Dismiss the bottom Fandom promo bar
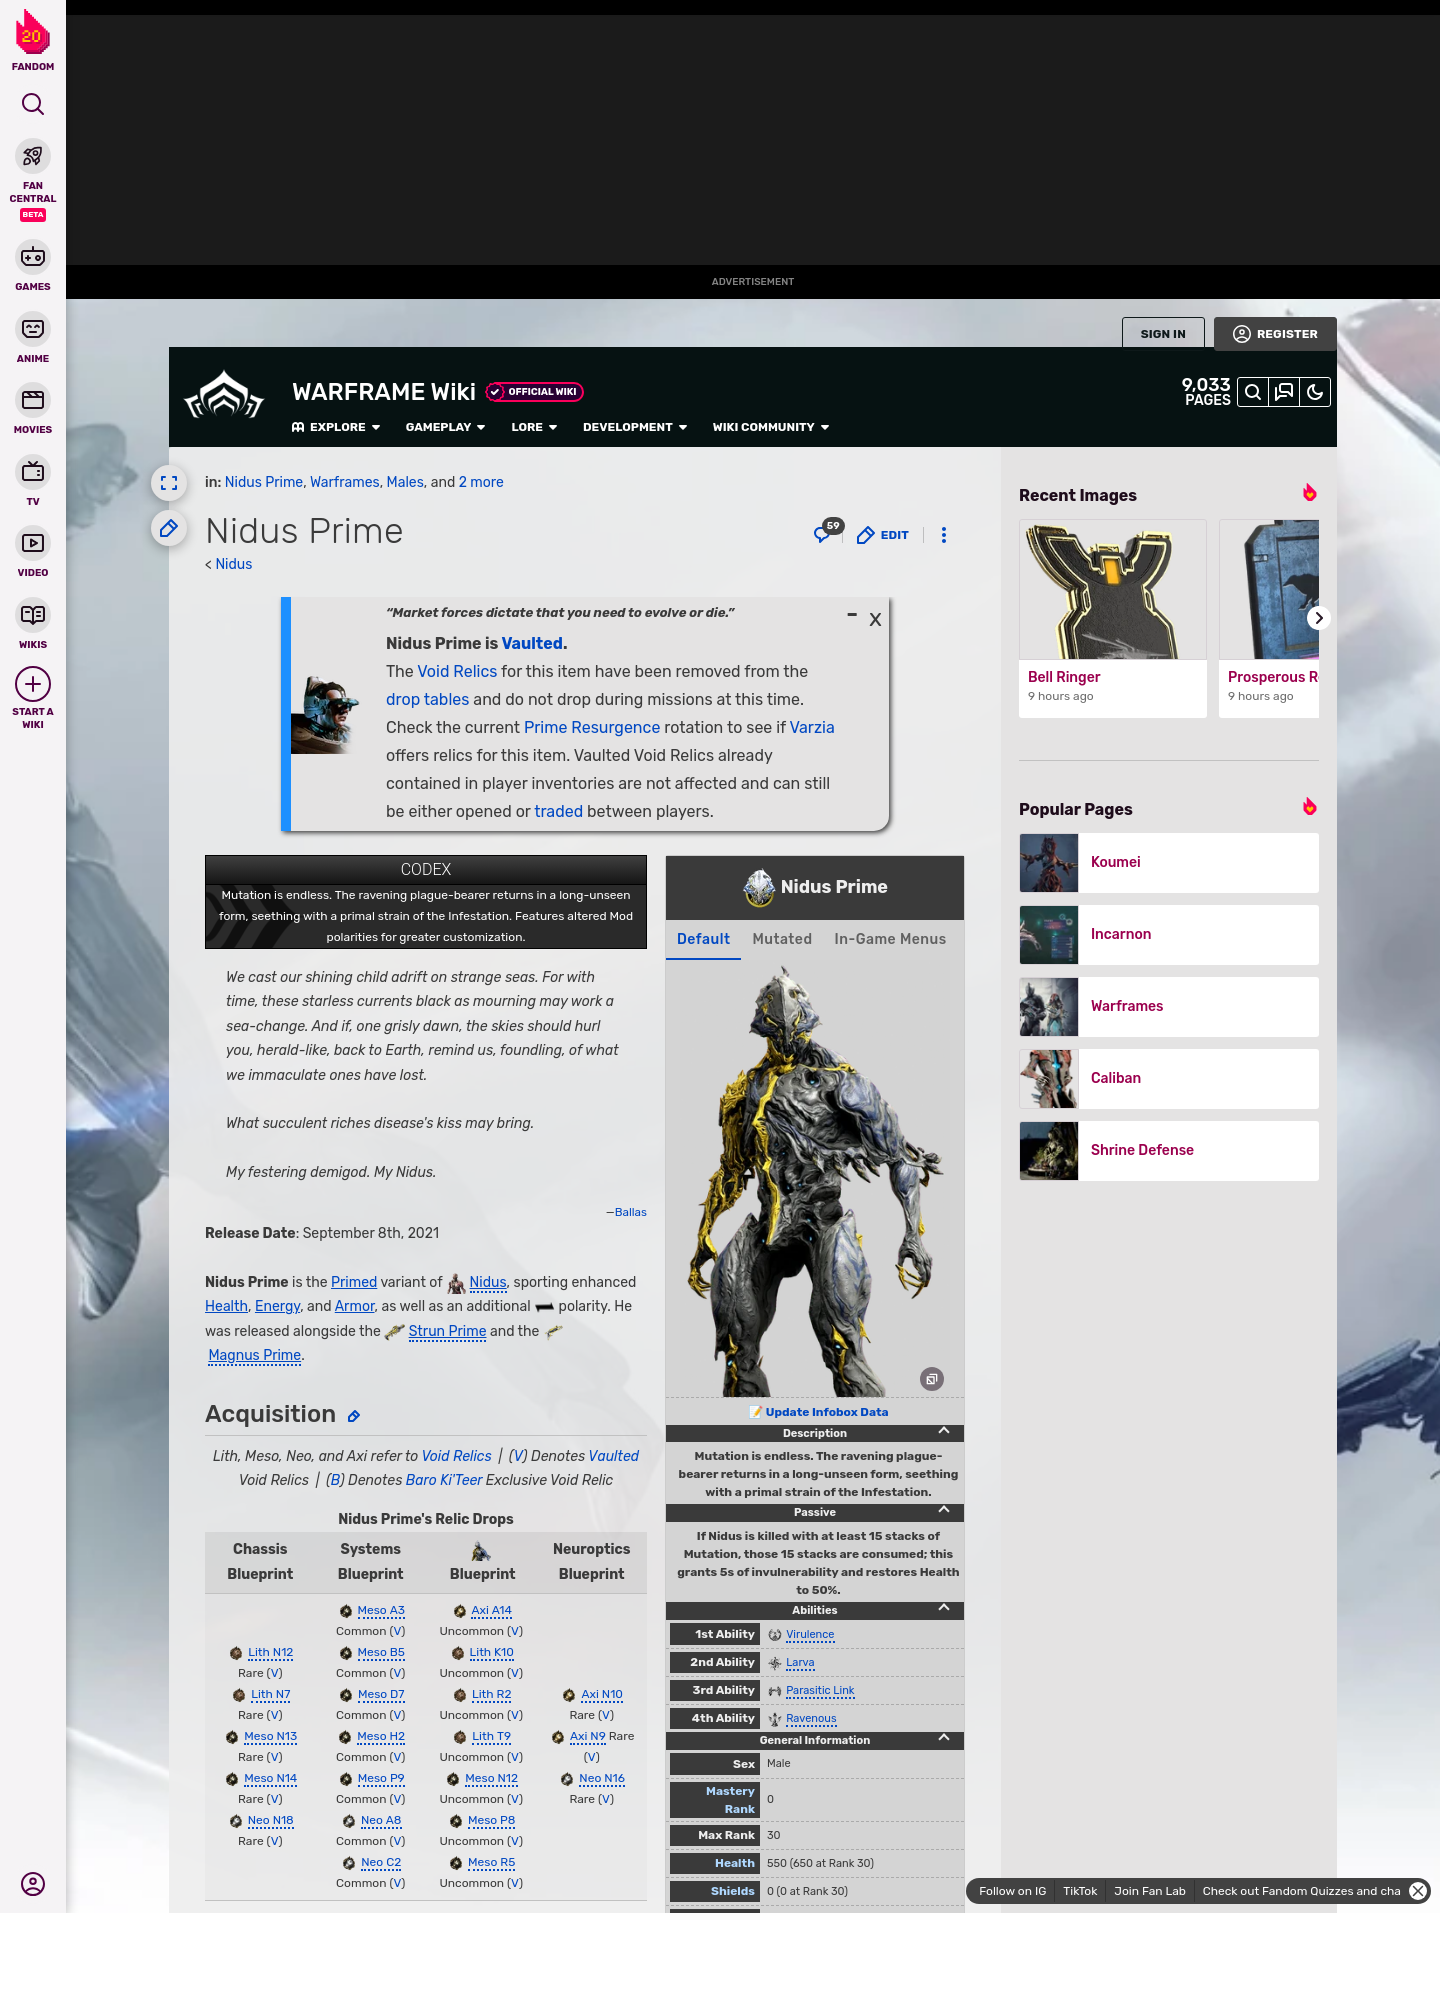The image size is (1440, 2000). [x=1418, y=1891]
